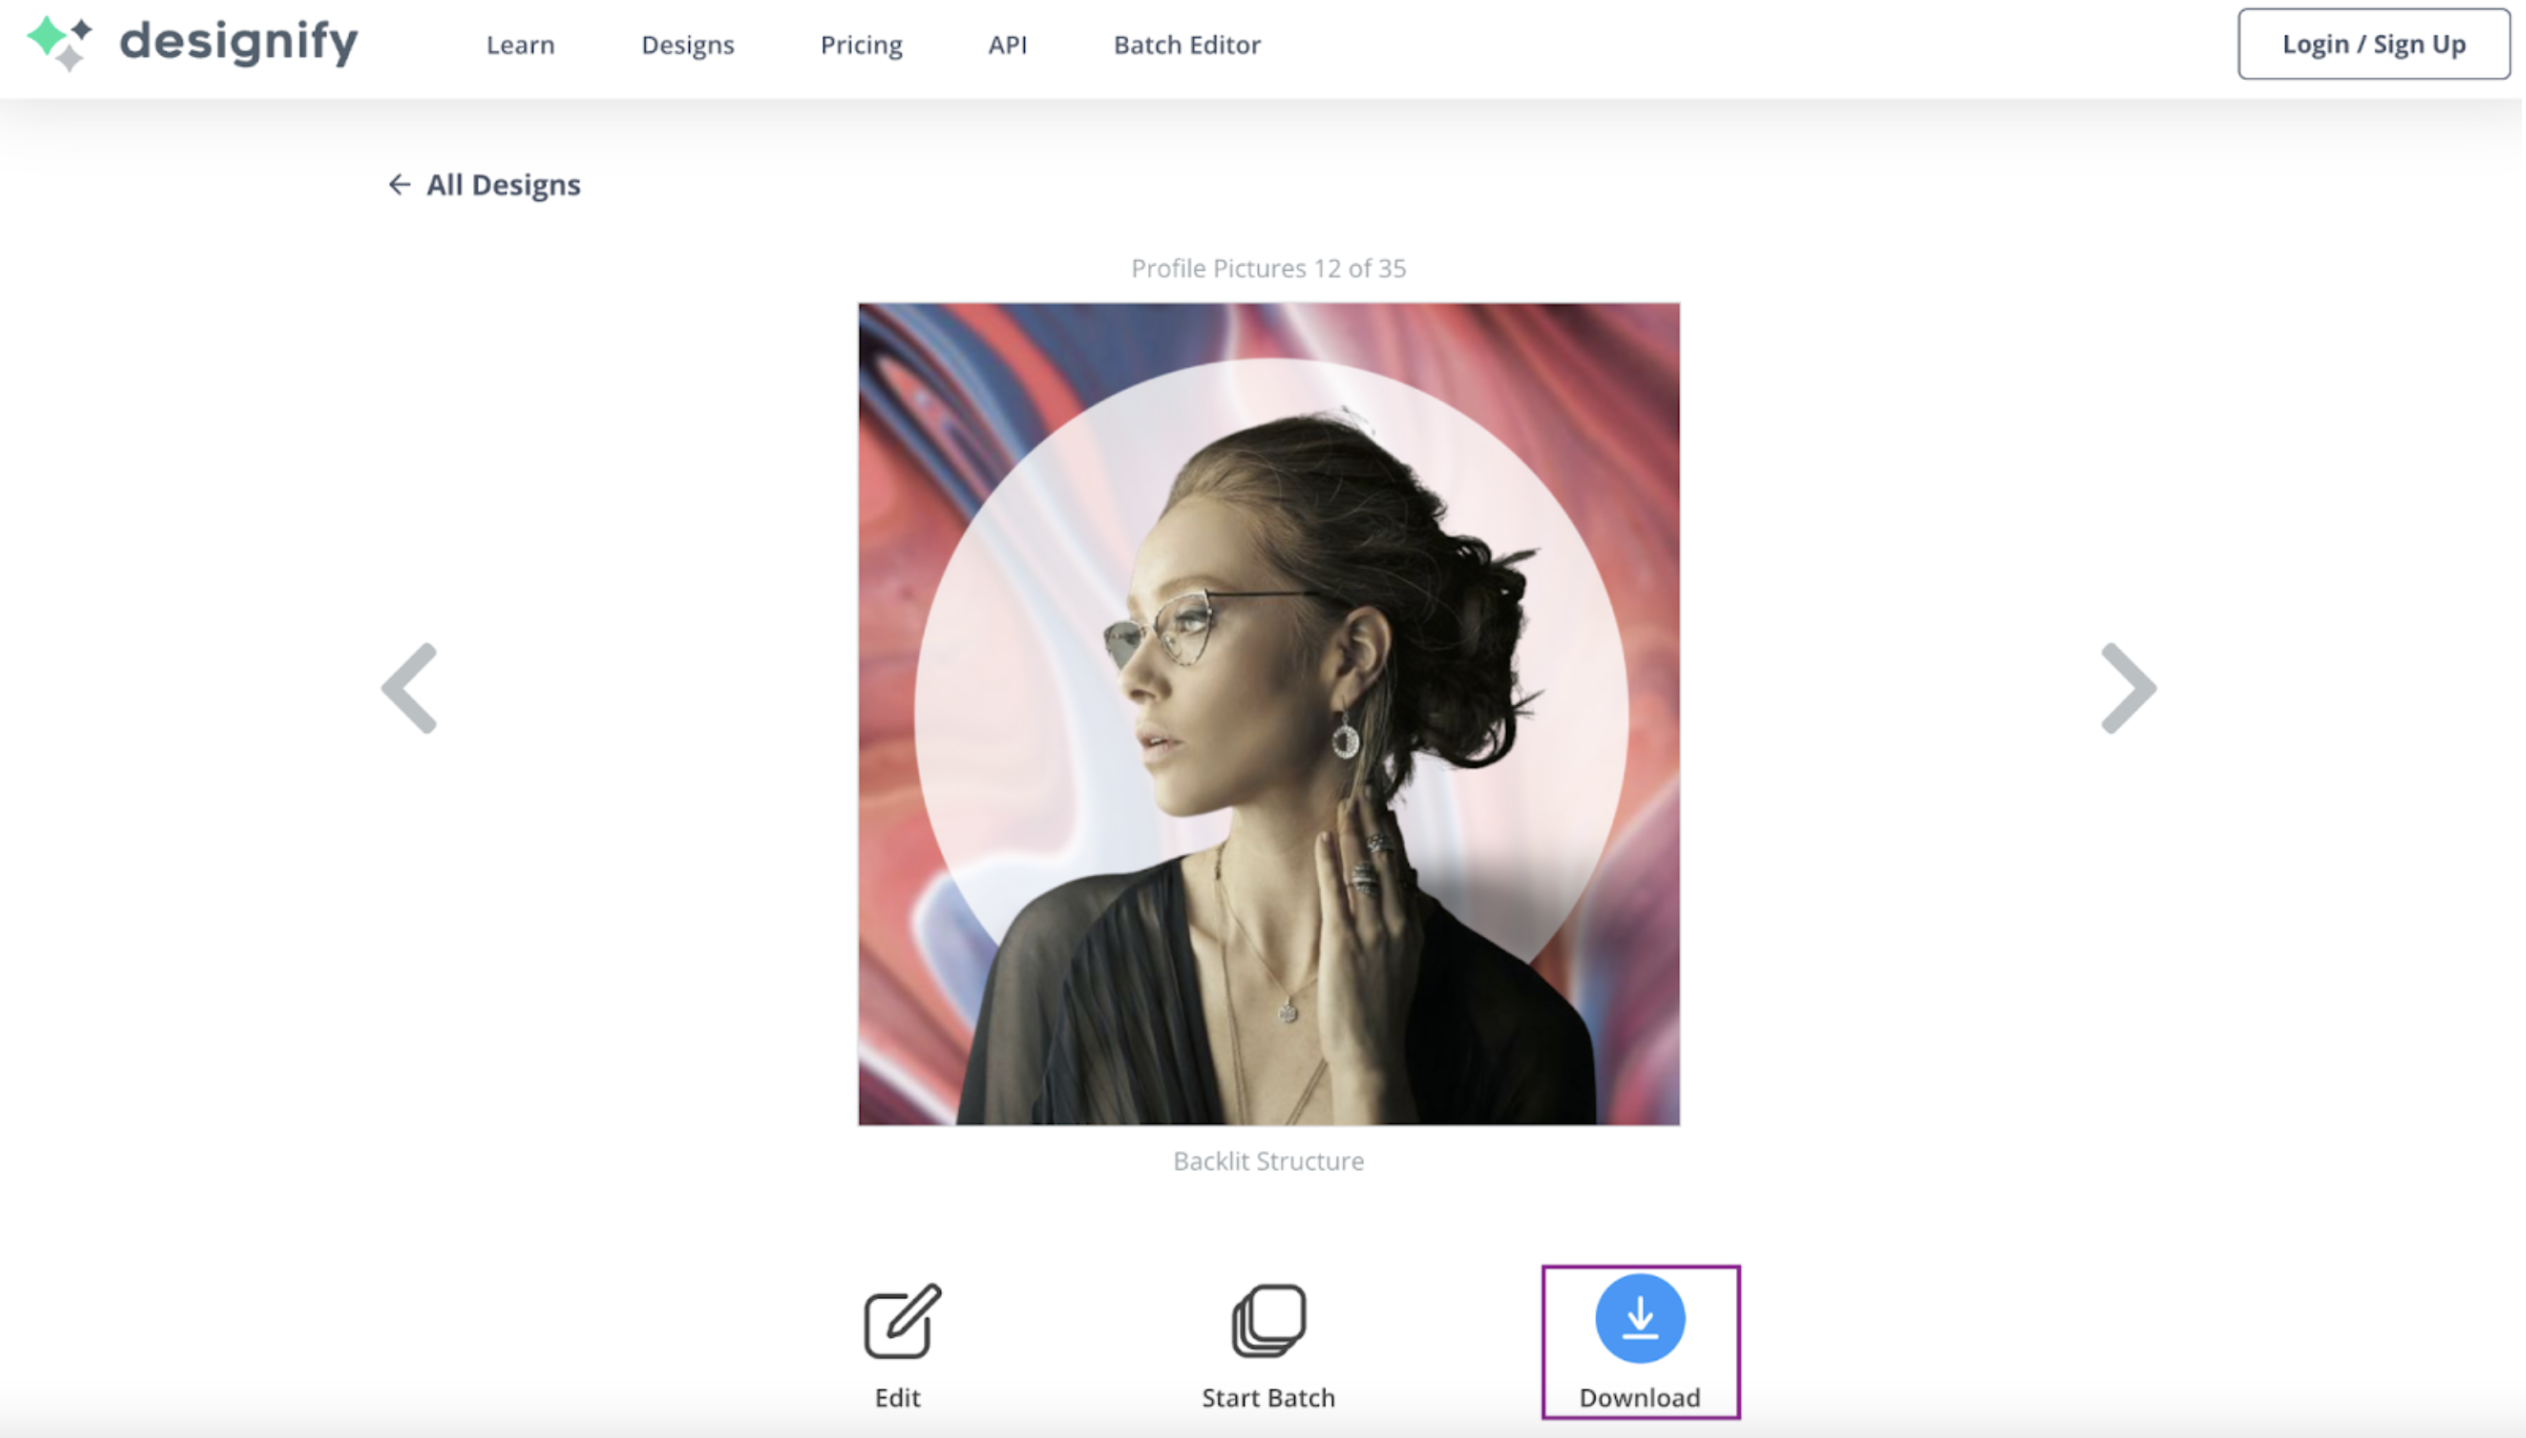Open the Pricing page
The width and height of the screenshot is (2526, 1438).
pos(860,44)
